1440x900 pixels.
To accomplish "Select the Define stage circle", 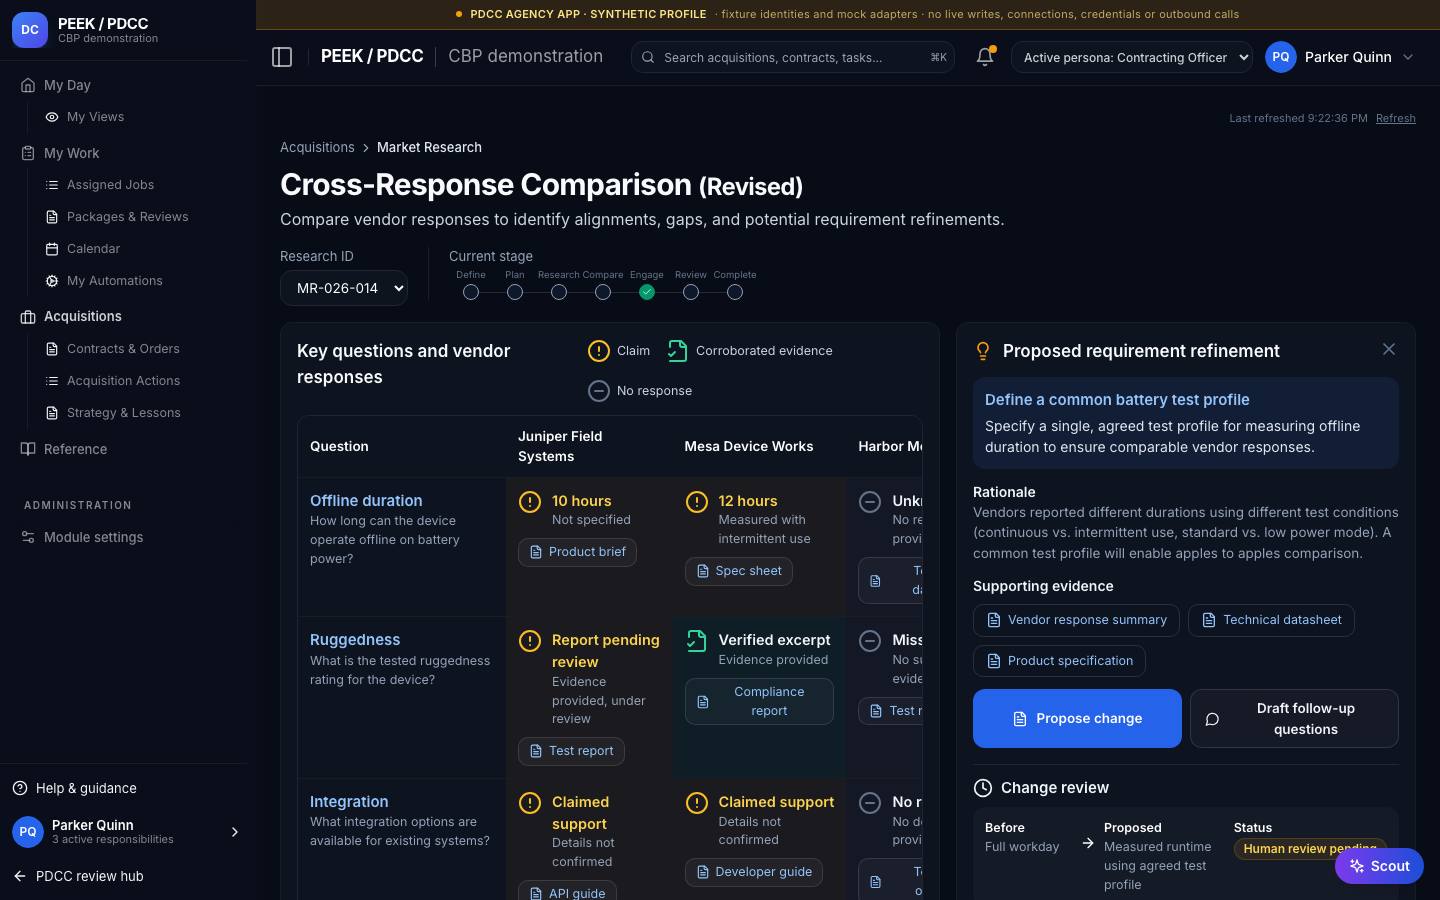I will [x=471, y=292].
